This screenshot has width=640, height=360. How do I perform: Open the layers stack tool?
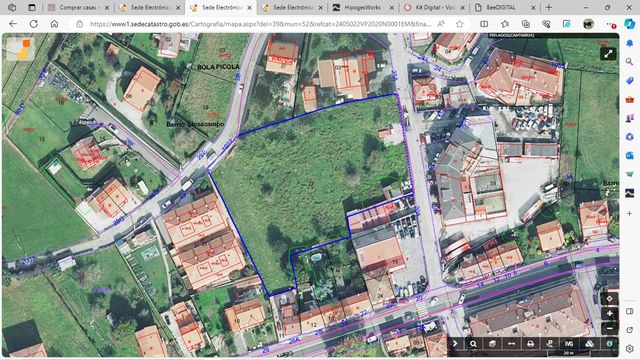click(x=589, y=344)
